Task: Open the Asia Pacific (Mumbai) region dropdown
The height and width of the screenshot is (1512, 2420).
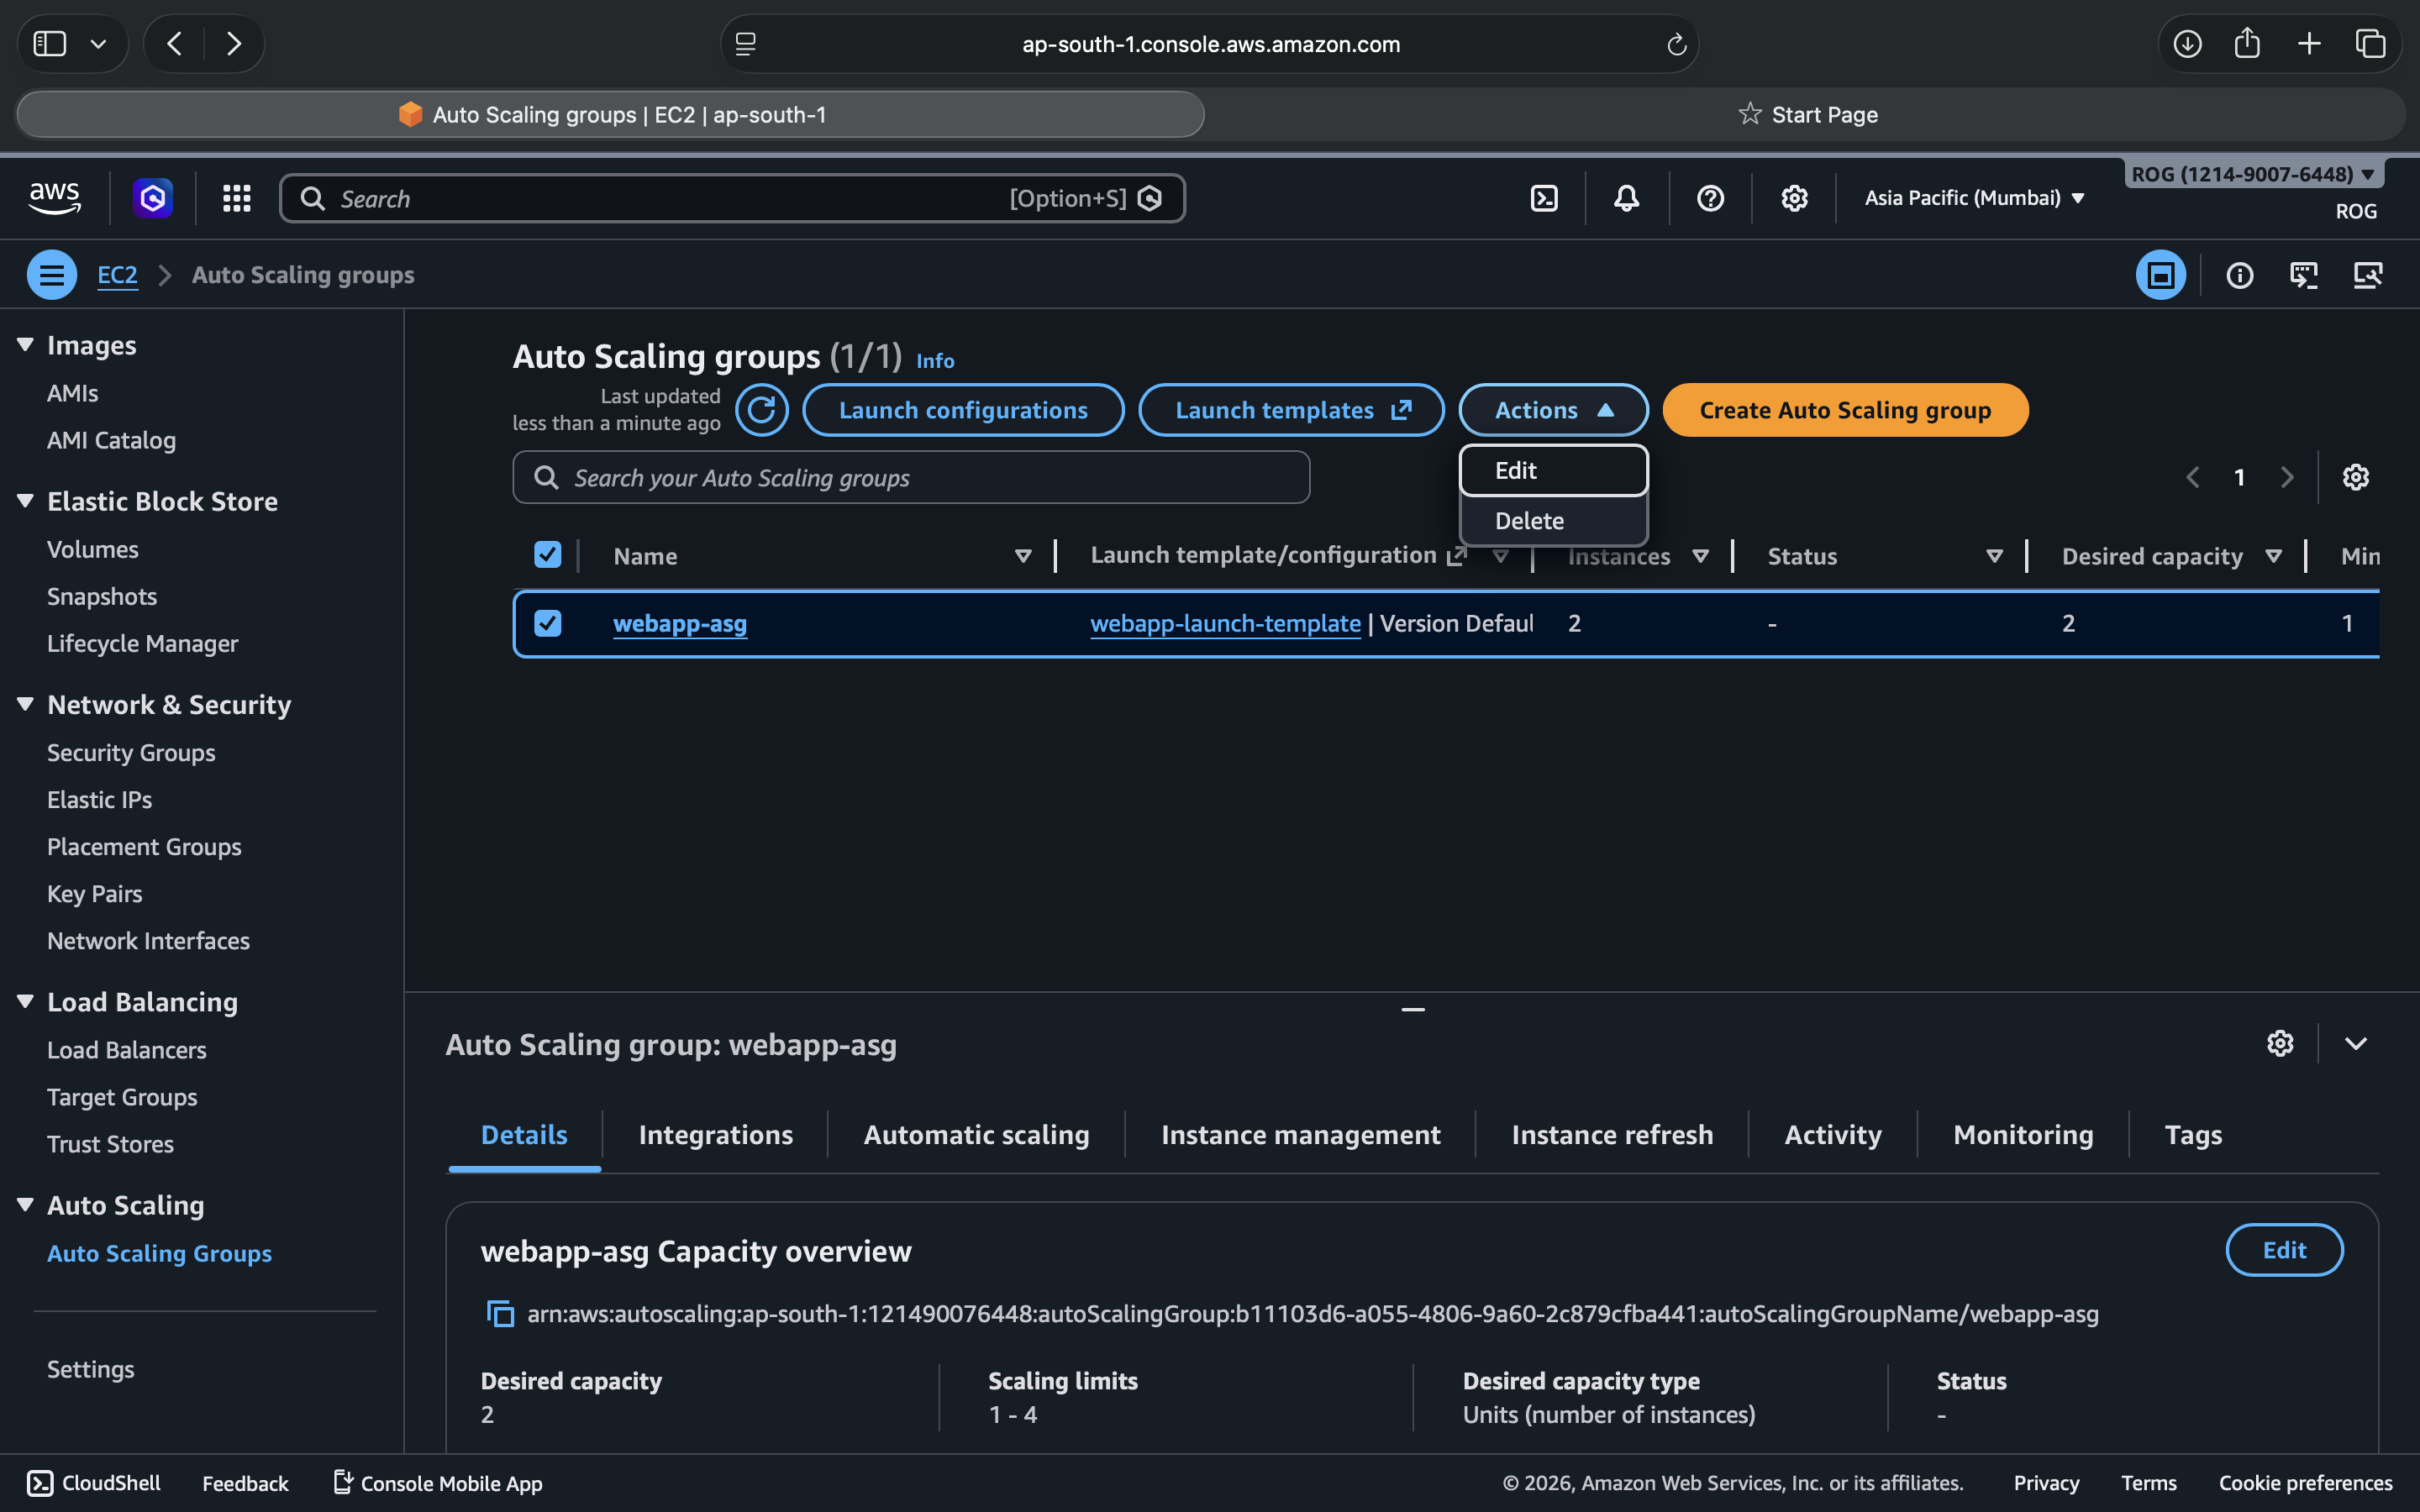Action: point(1973,198)
